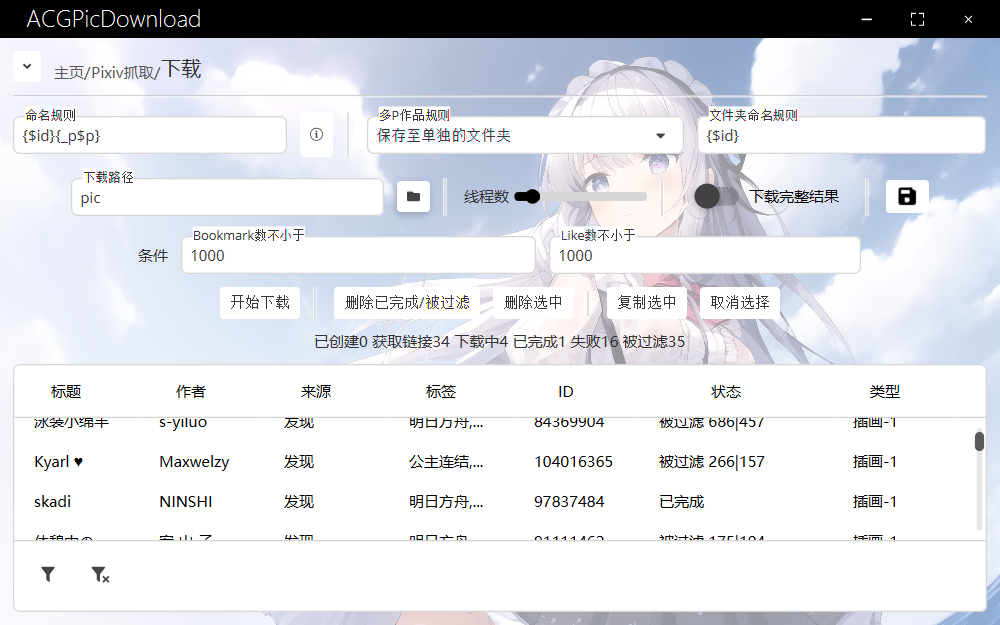Sort by the 标题 column header
This screenshot has width=1000, height=625.
pyautogui.click(x=66, y=392)
